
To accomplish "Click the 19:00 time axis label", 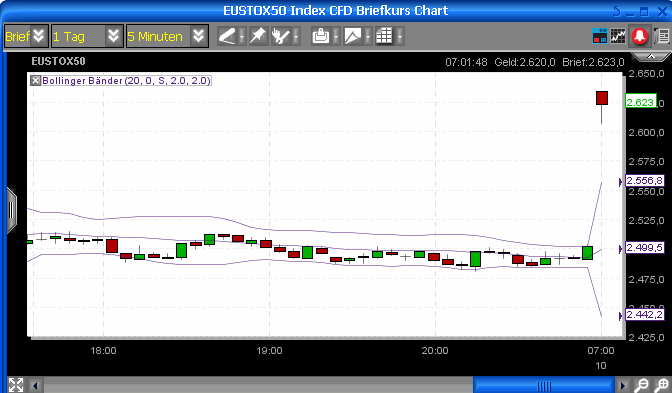I will coord(269,351).
